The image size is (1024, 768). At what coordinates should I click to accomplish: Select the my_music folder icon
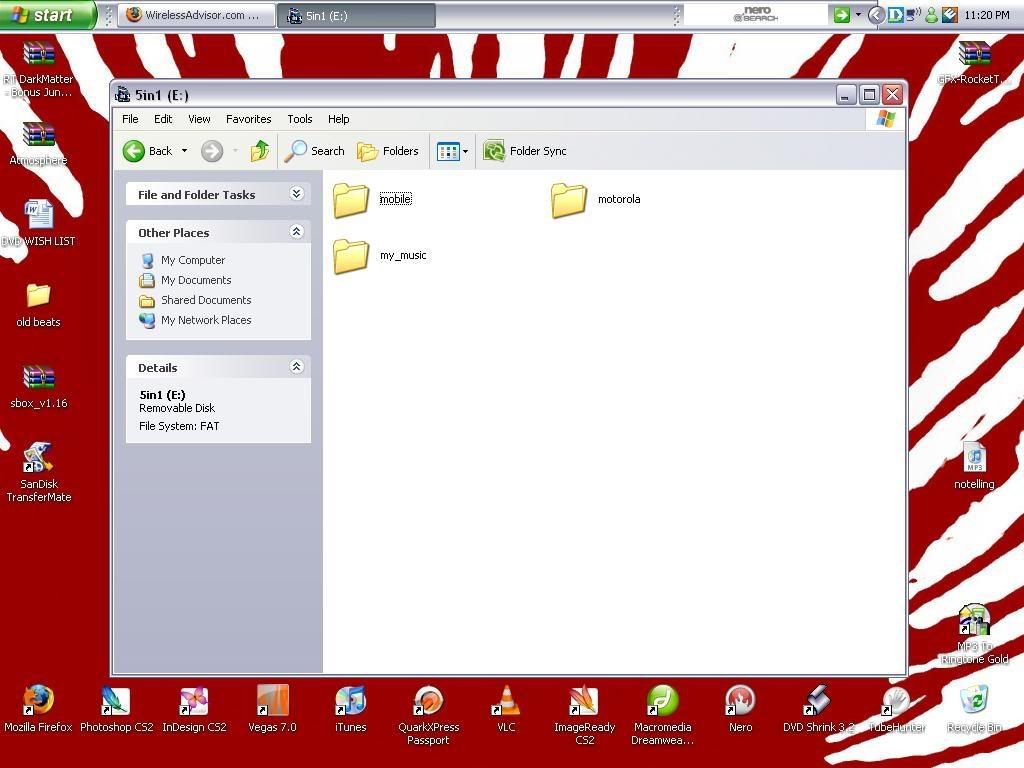[351, 256]
